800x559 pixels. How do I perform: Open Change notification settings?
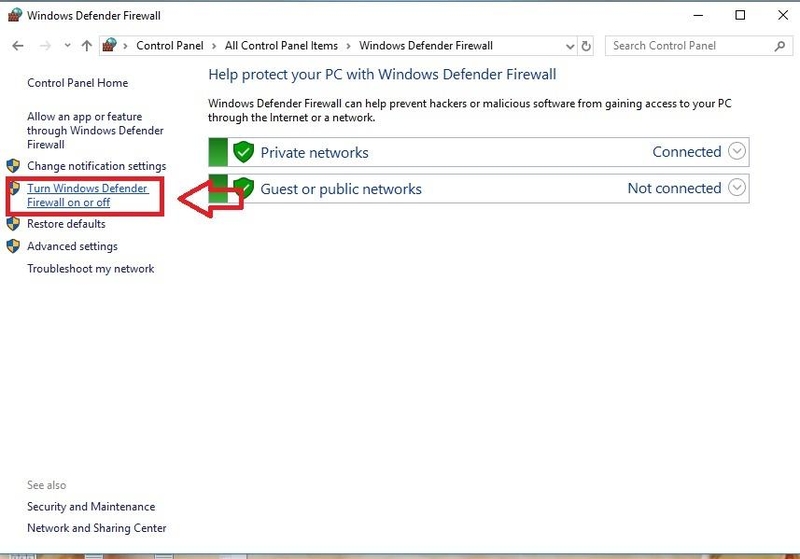[x=96, y=166]
